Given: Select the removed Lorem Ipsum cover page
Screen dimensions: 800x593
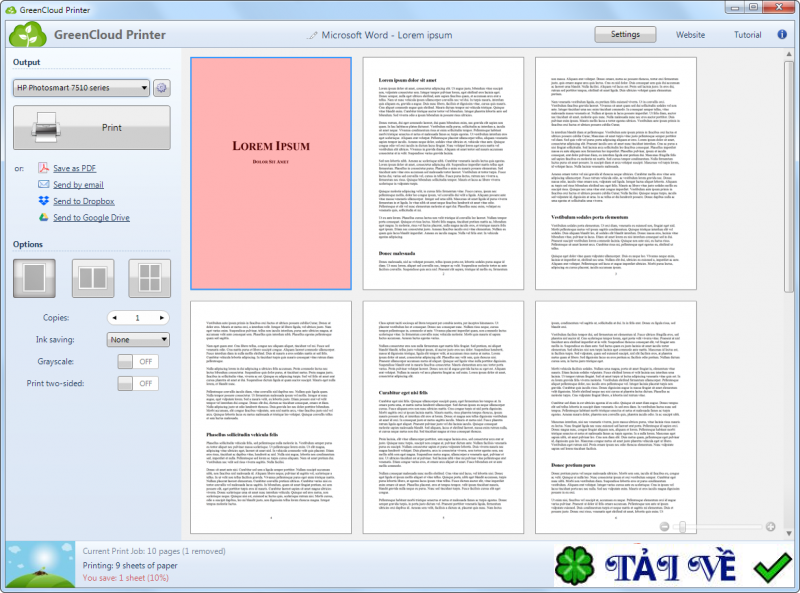Looking at the screenshot, I should (x=271, y=174).
